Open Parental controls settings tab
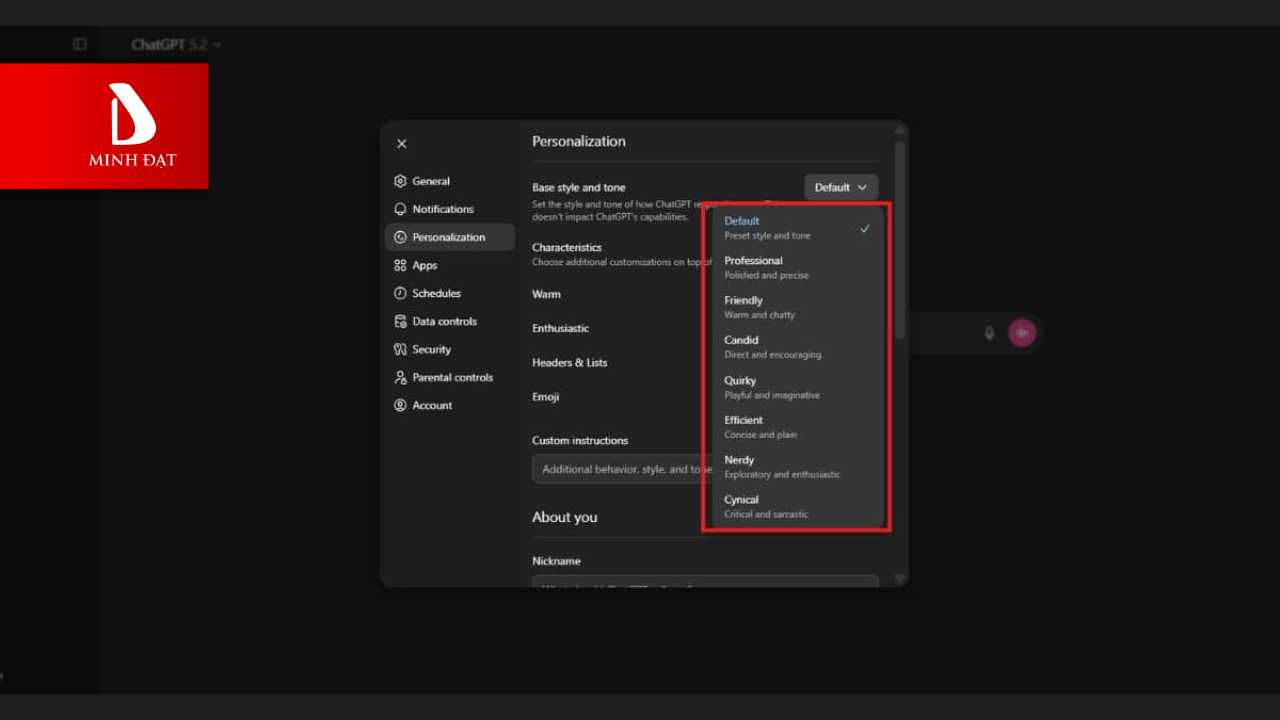The height and width of the screenshot is (720, 1280). pyautogui.click(x=452, y=377)
